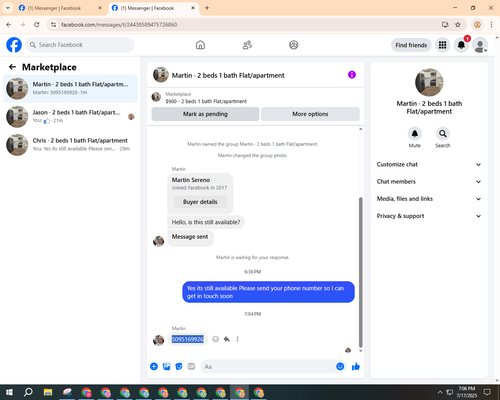Click More options button

(310, 114)
